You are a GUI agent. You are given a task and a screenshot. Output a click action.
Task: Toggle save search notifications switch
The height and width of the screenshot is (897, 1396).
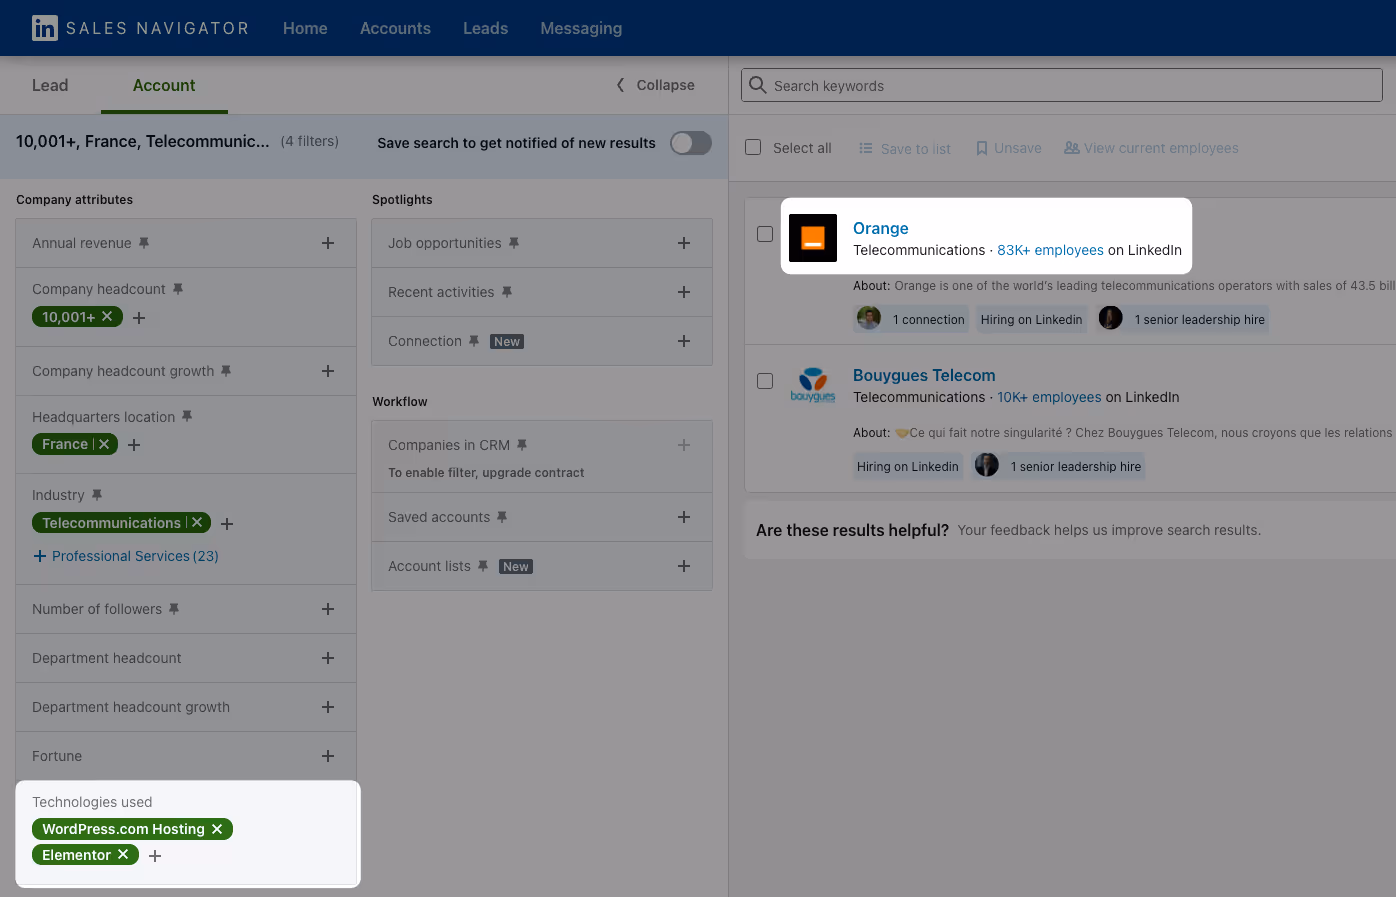coord(691,143)
